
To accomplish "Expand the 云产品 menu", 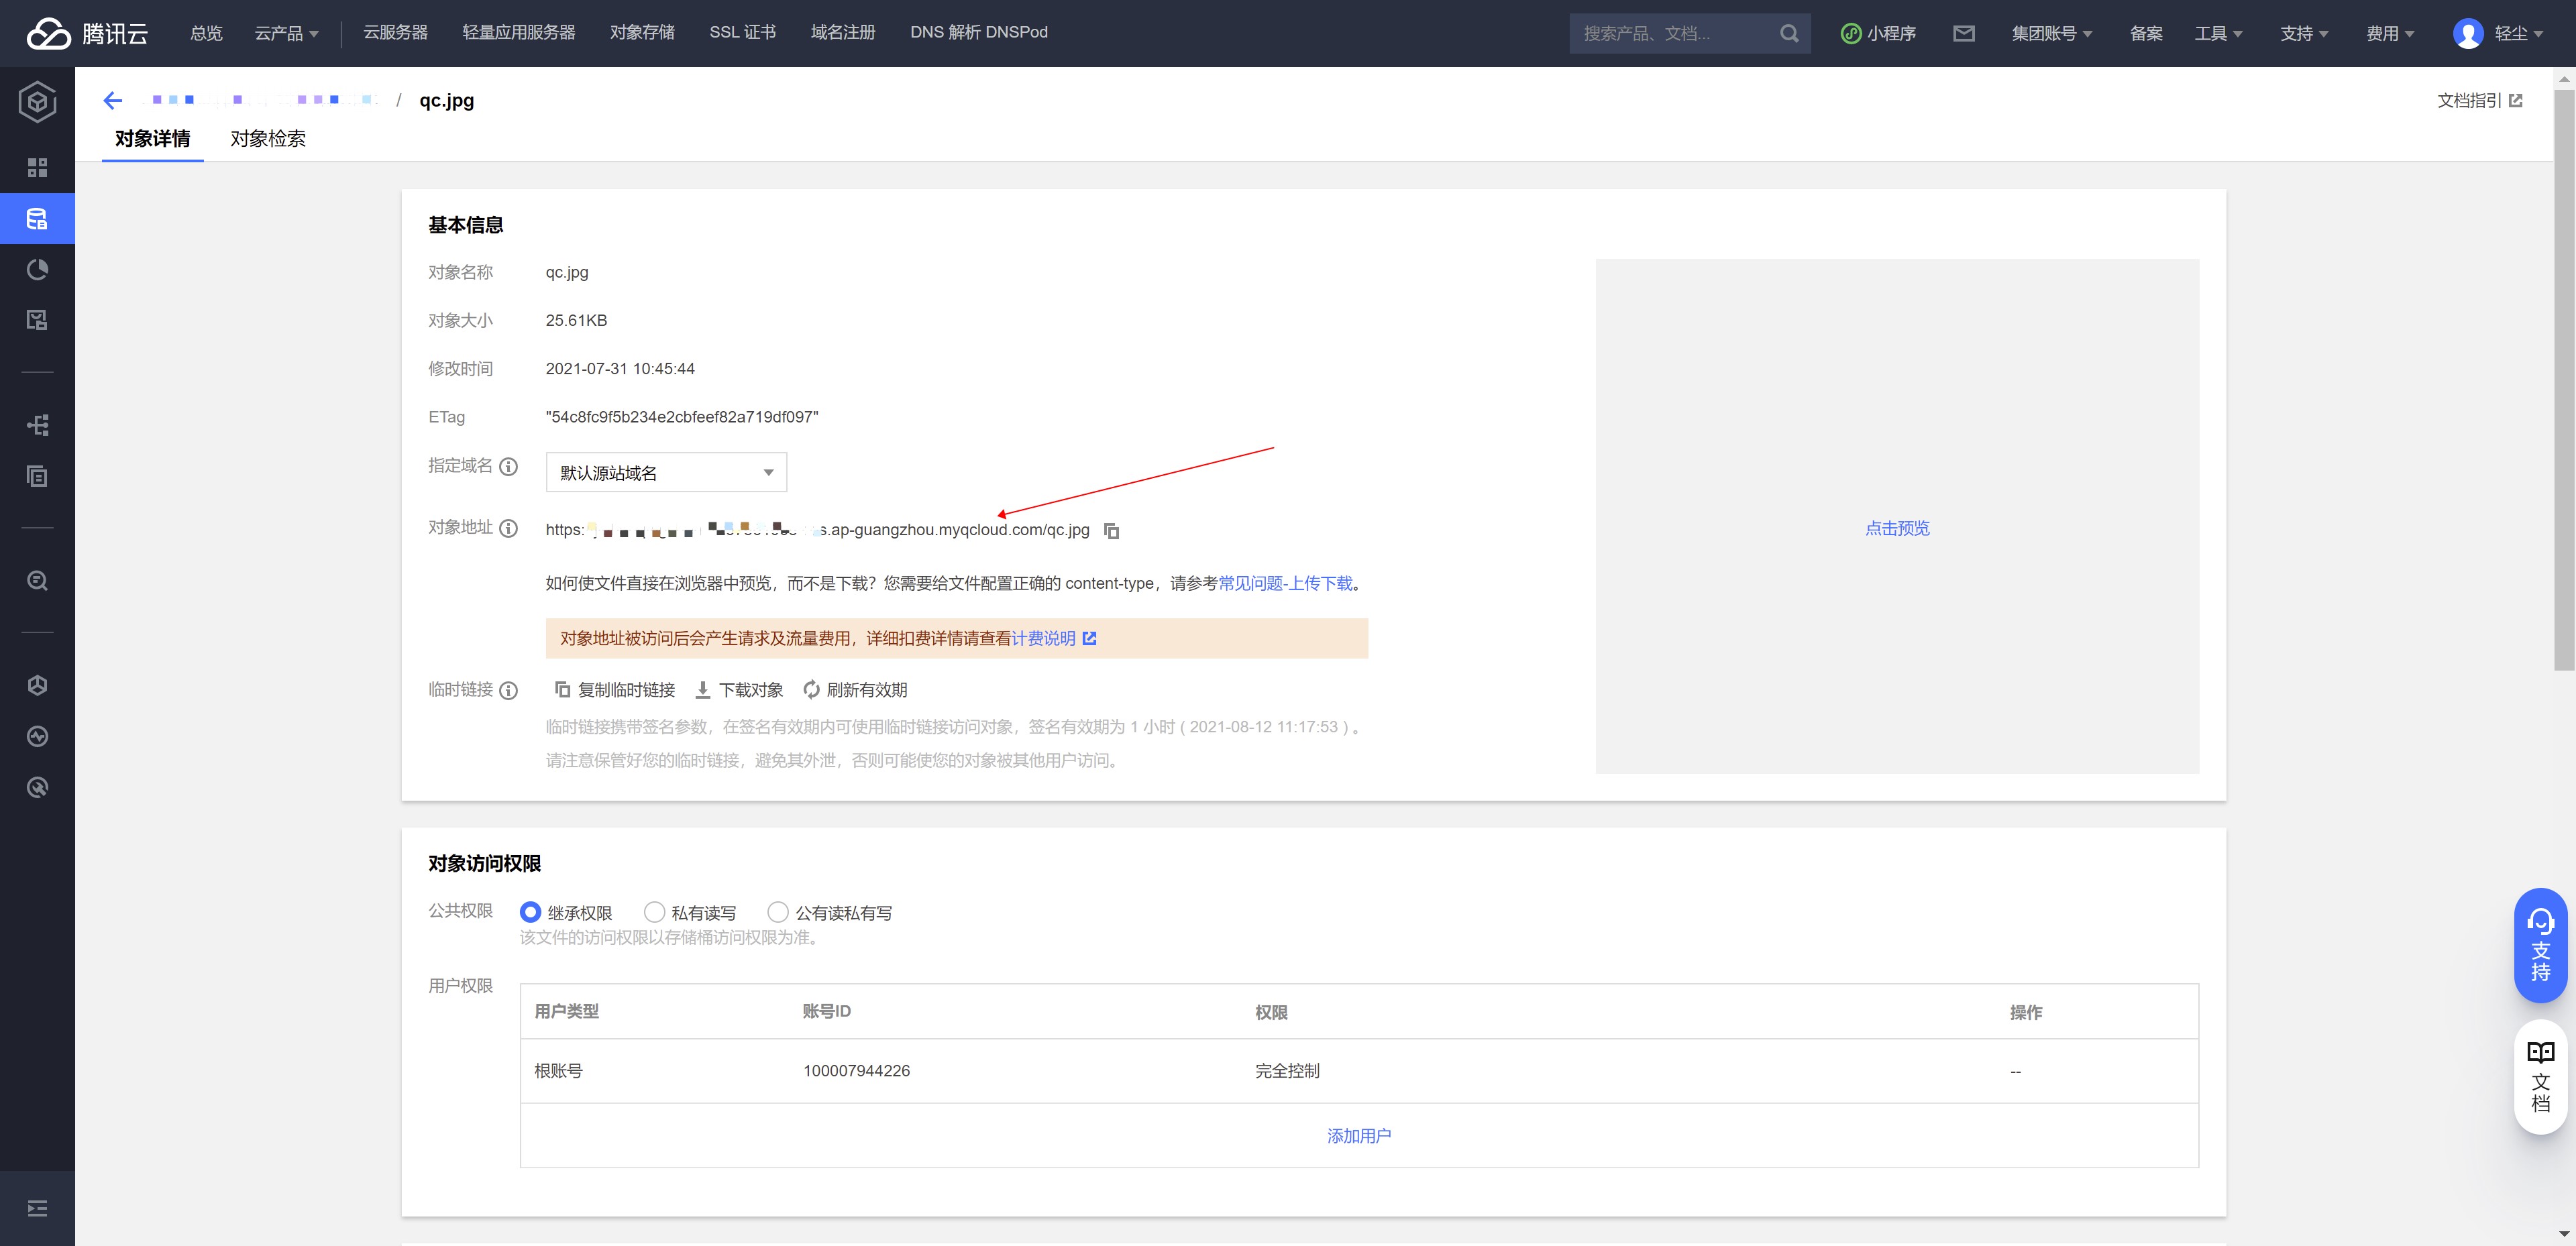I will coord(286,33).
